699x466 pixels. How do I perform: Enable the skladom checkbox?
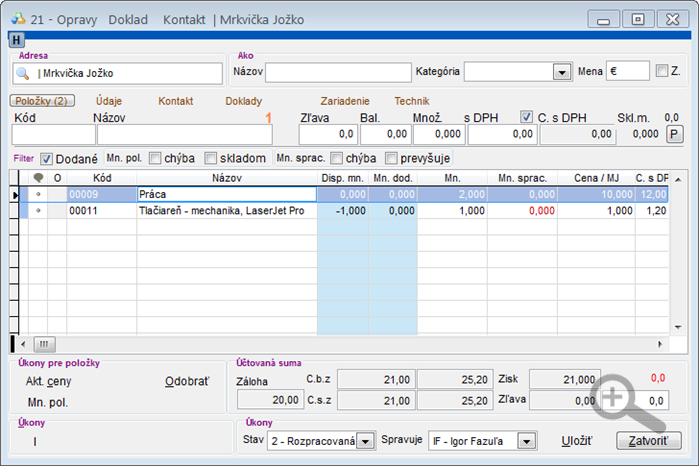[x=210, y=158]
